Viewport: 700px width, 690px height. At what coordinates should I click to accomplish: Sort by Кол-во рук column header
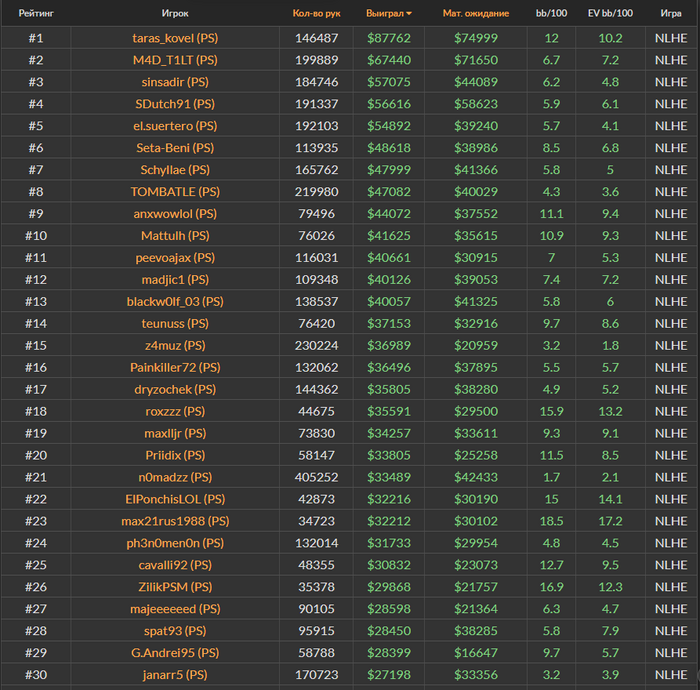(x=315, y=14)
